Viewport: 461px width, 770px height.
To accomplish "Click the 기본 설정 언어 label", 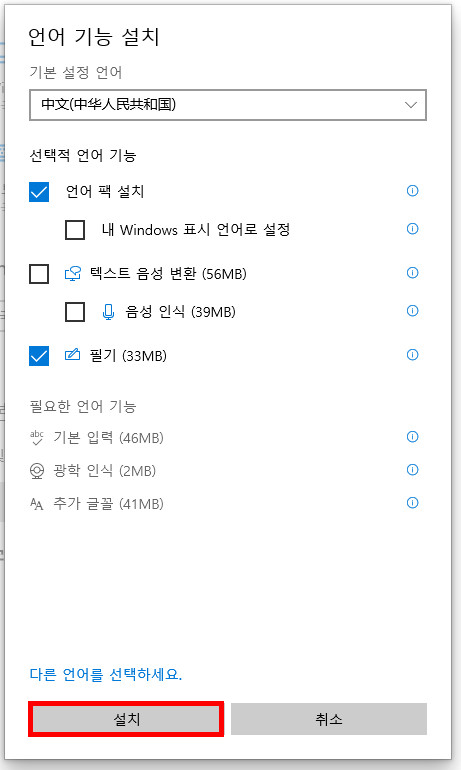I will [76, 73].
